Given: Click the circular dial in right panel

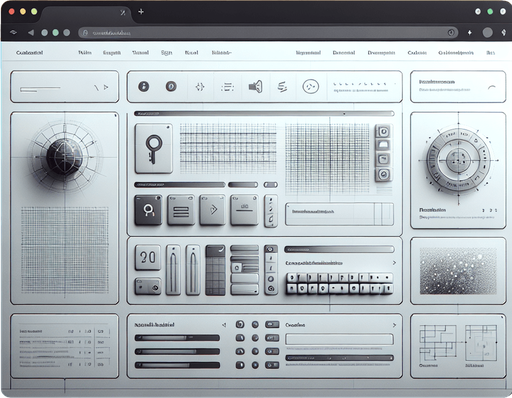Looking at the screenshot, I should pyautogui.click(x=458, y=160).
